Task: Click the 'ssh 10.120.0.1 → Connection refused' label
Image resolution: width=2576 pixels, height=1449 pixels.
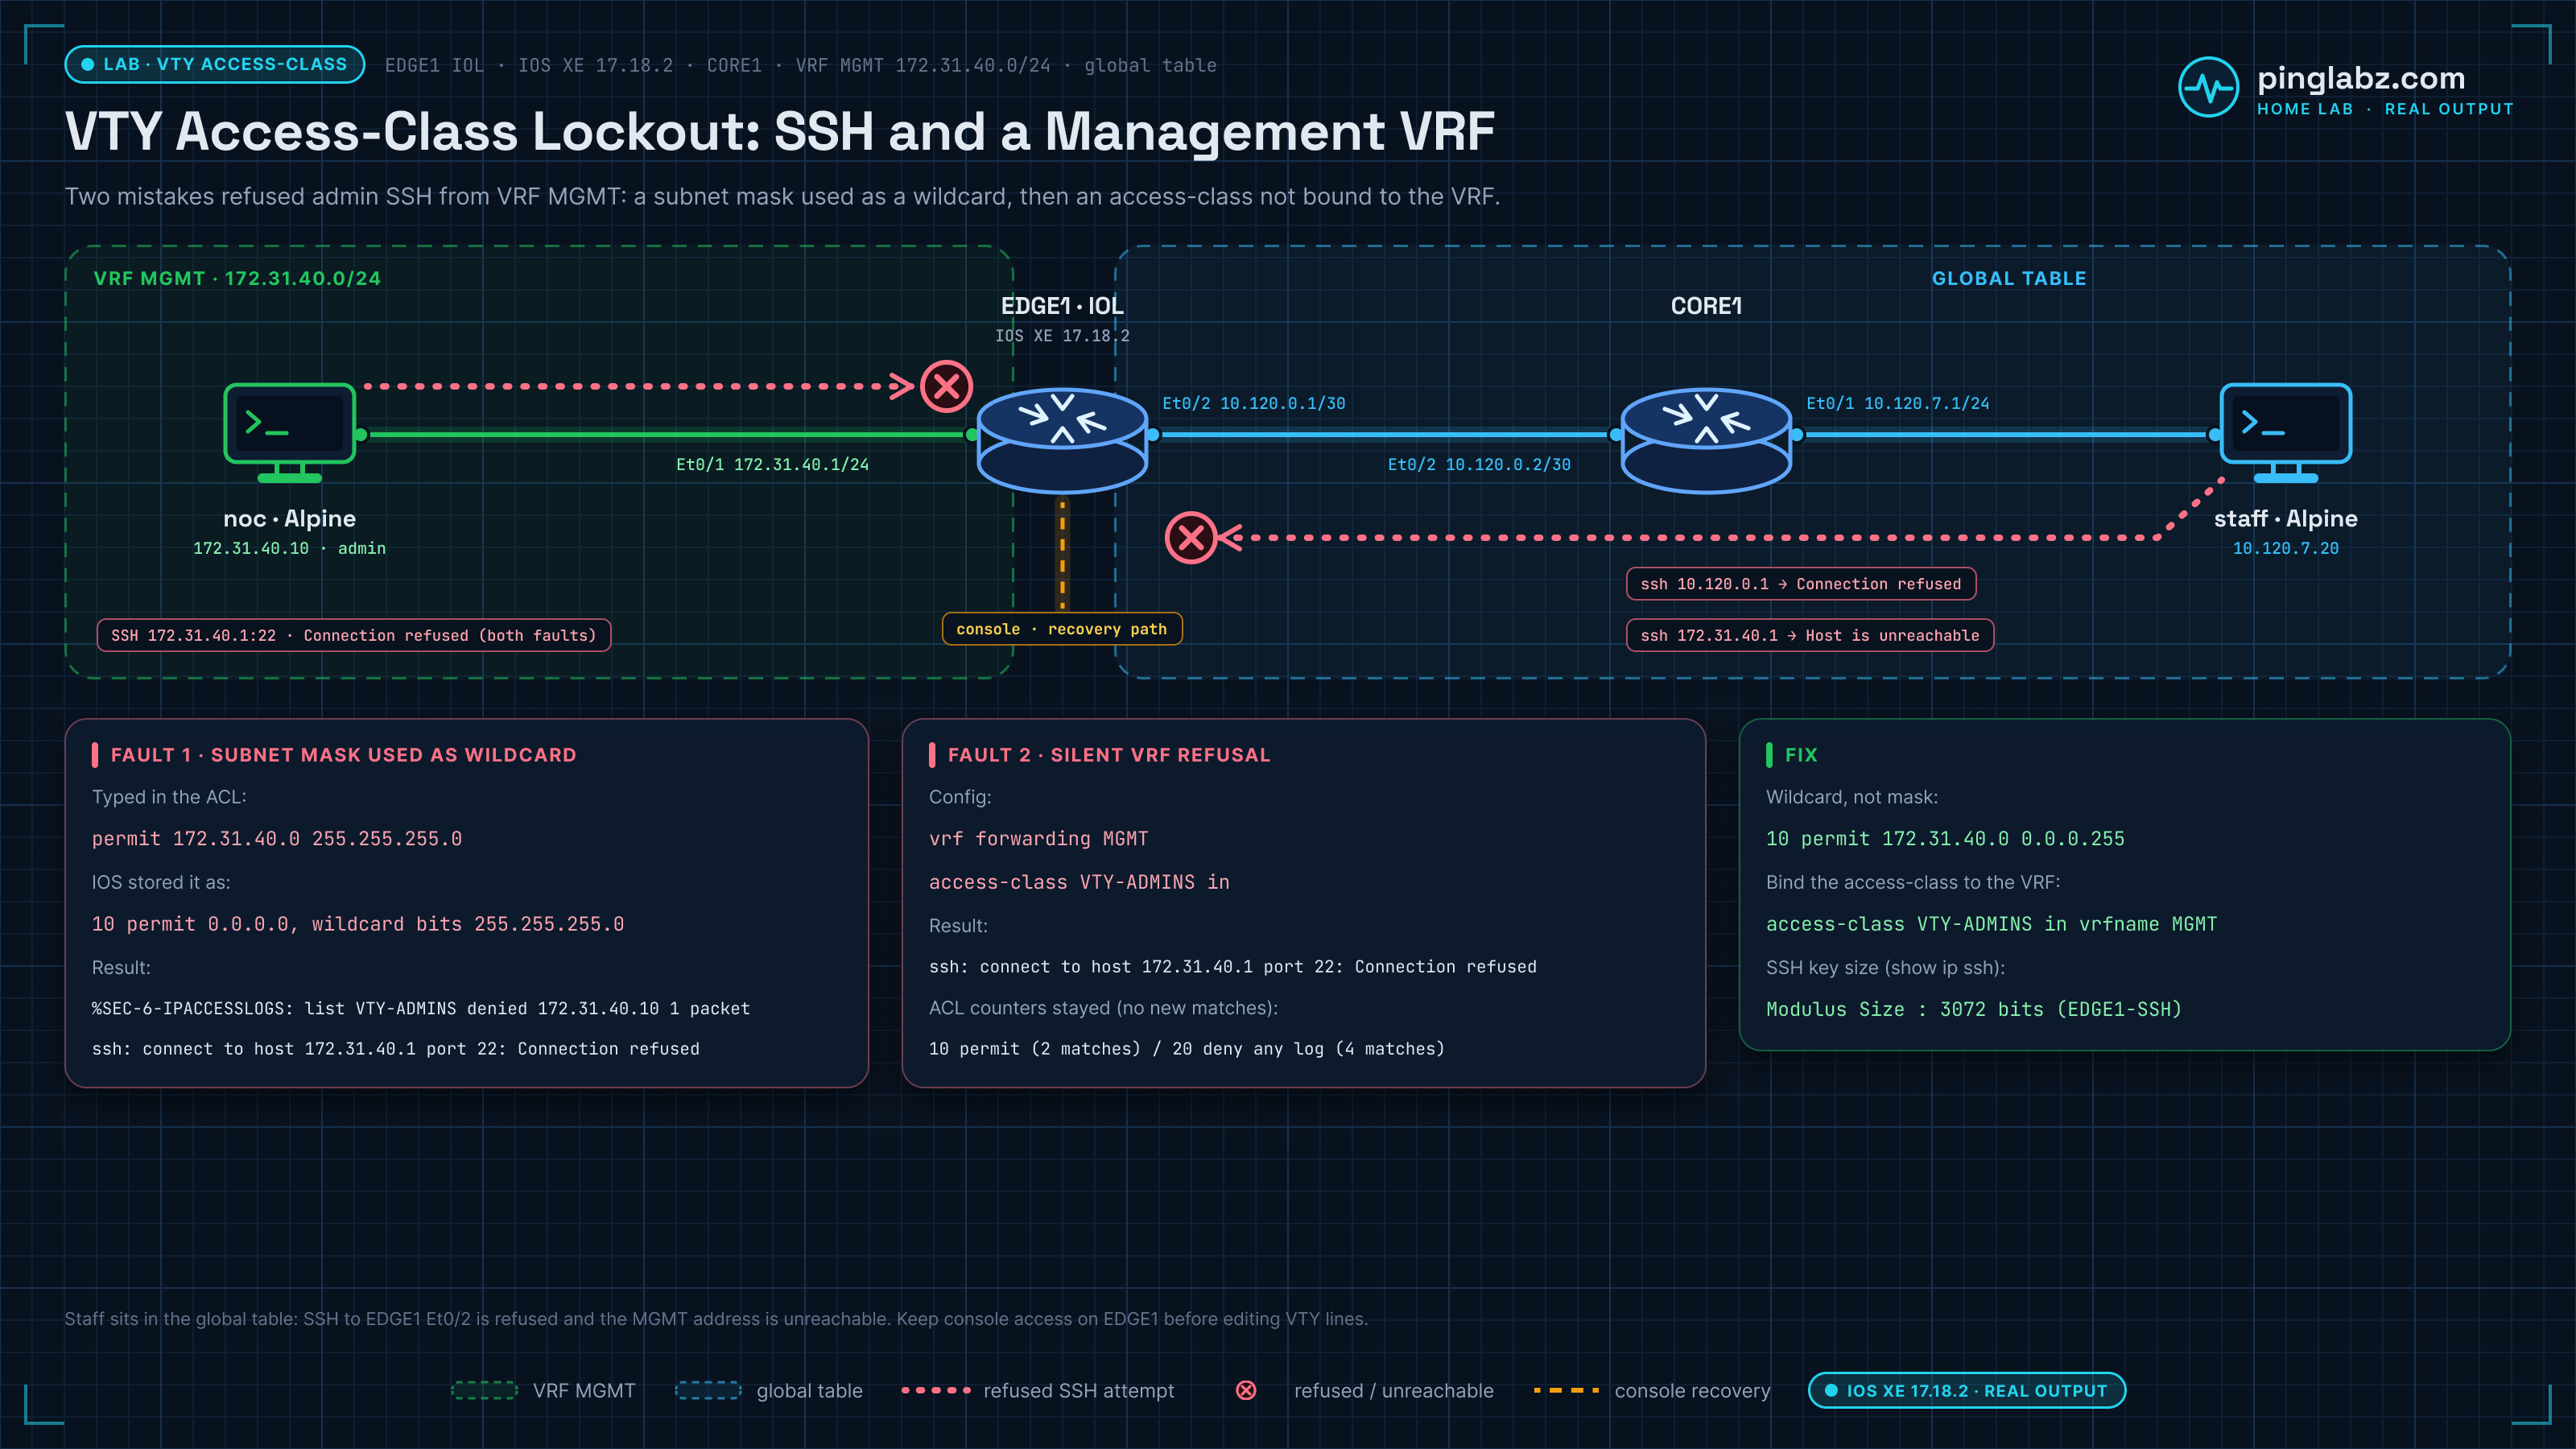Action: pyautogui.click(x=1801, y=584)
